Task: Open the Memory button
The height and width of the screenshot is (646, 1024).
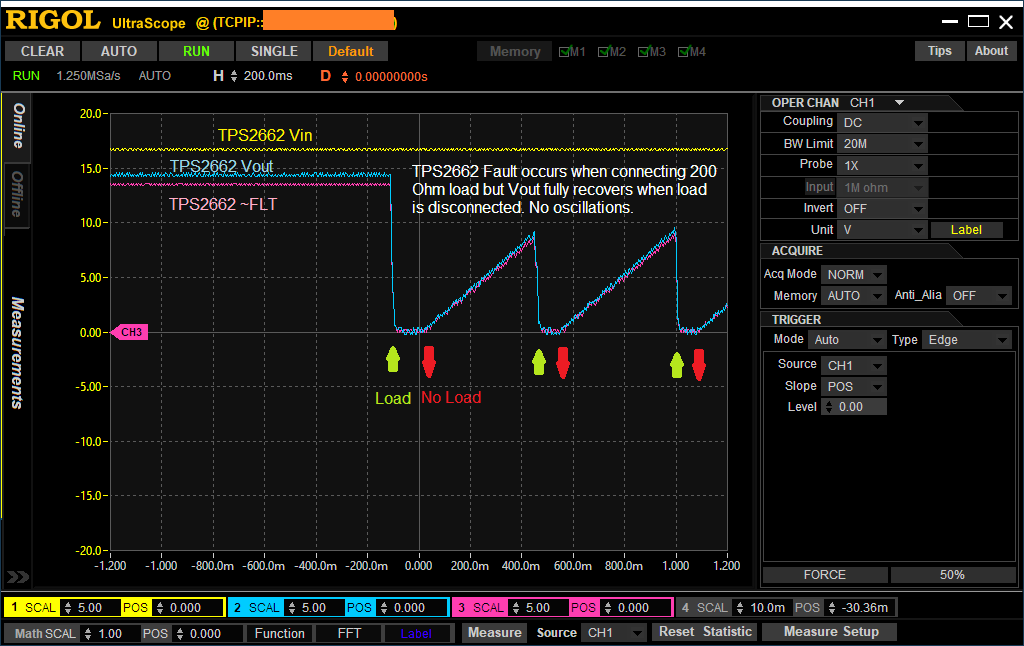Action: 515,52
